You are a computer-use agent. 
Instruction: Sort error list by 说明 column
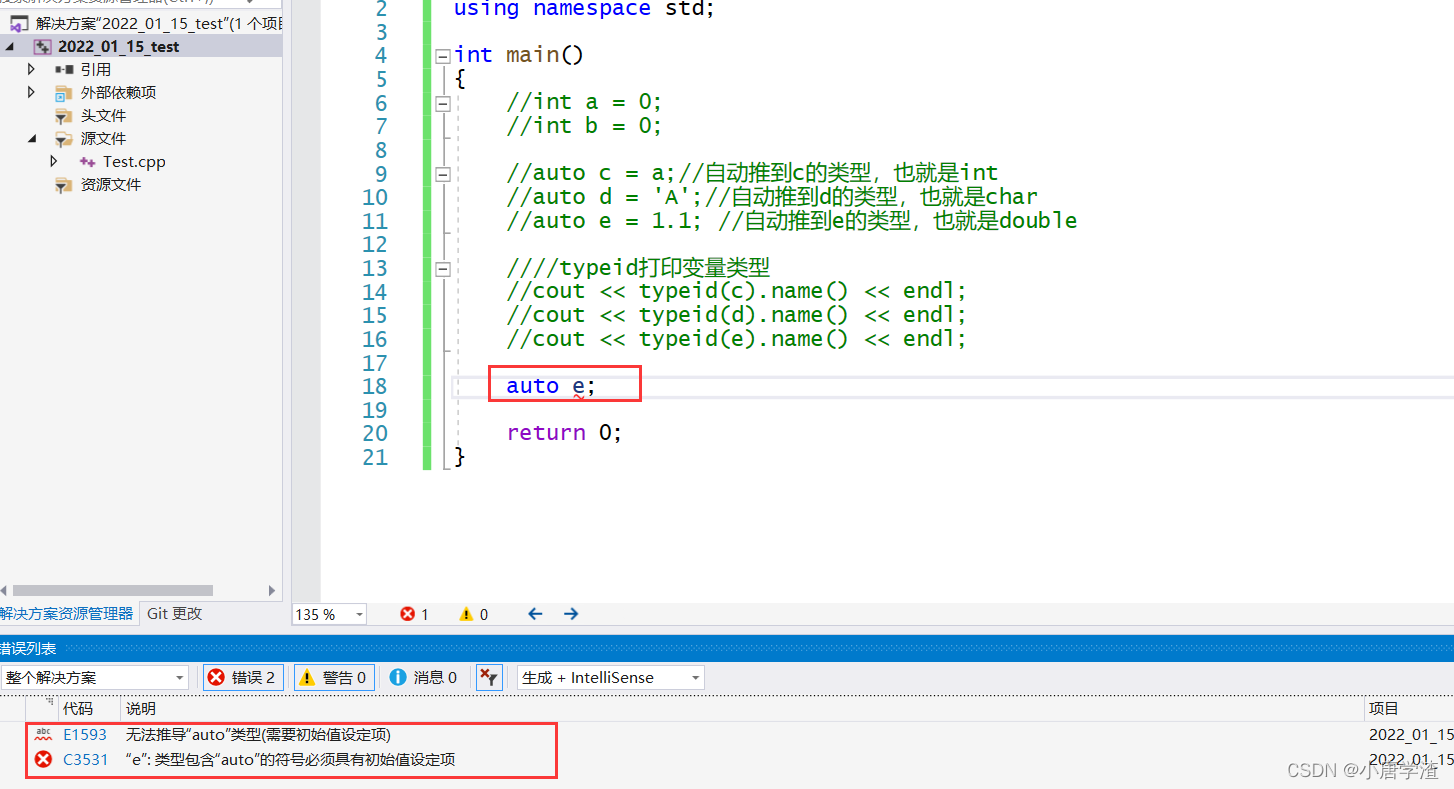(x=742, y=709)
